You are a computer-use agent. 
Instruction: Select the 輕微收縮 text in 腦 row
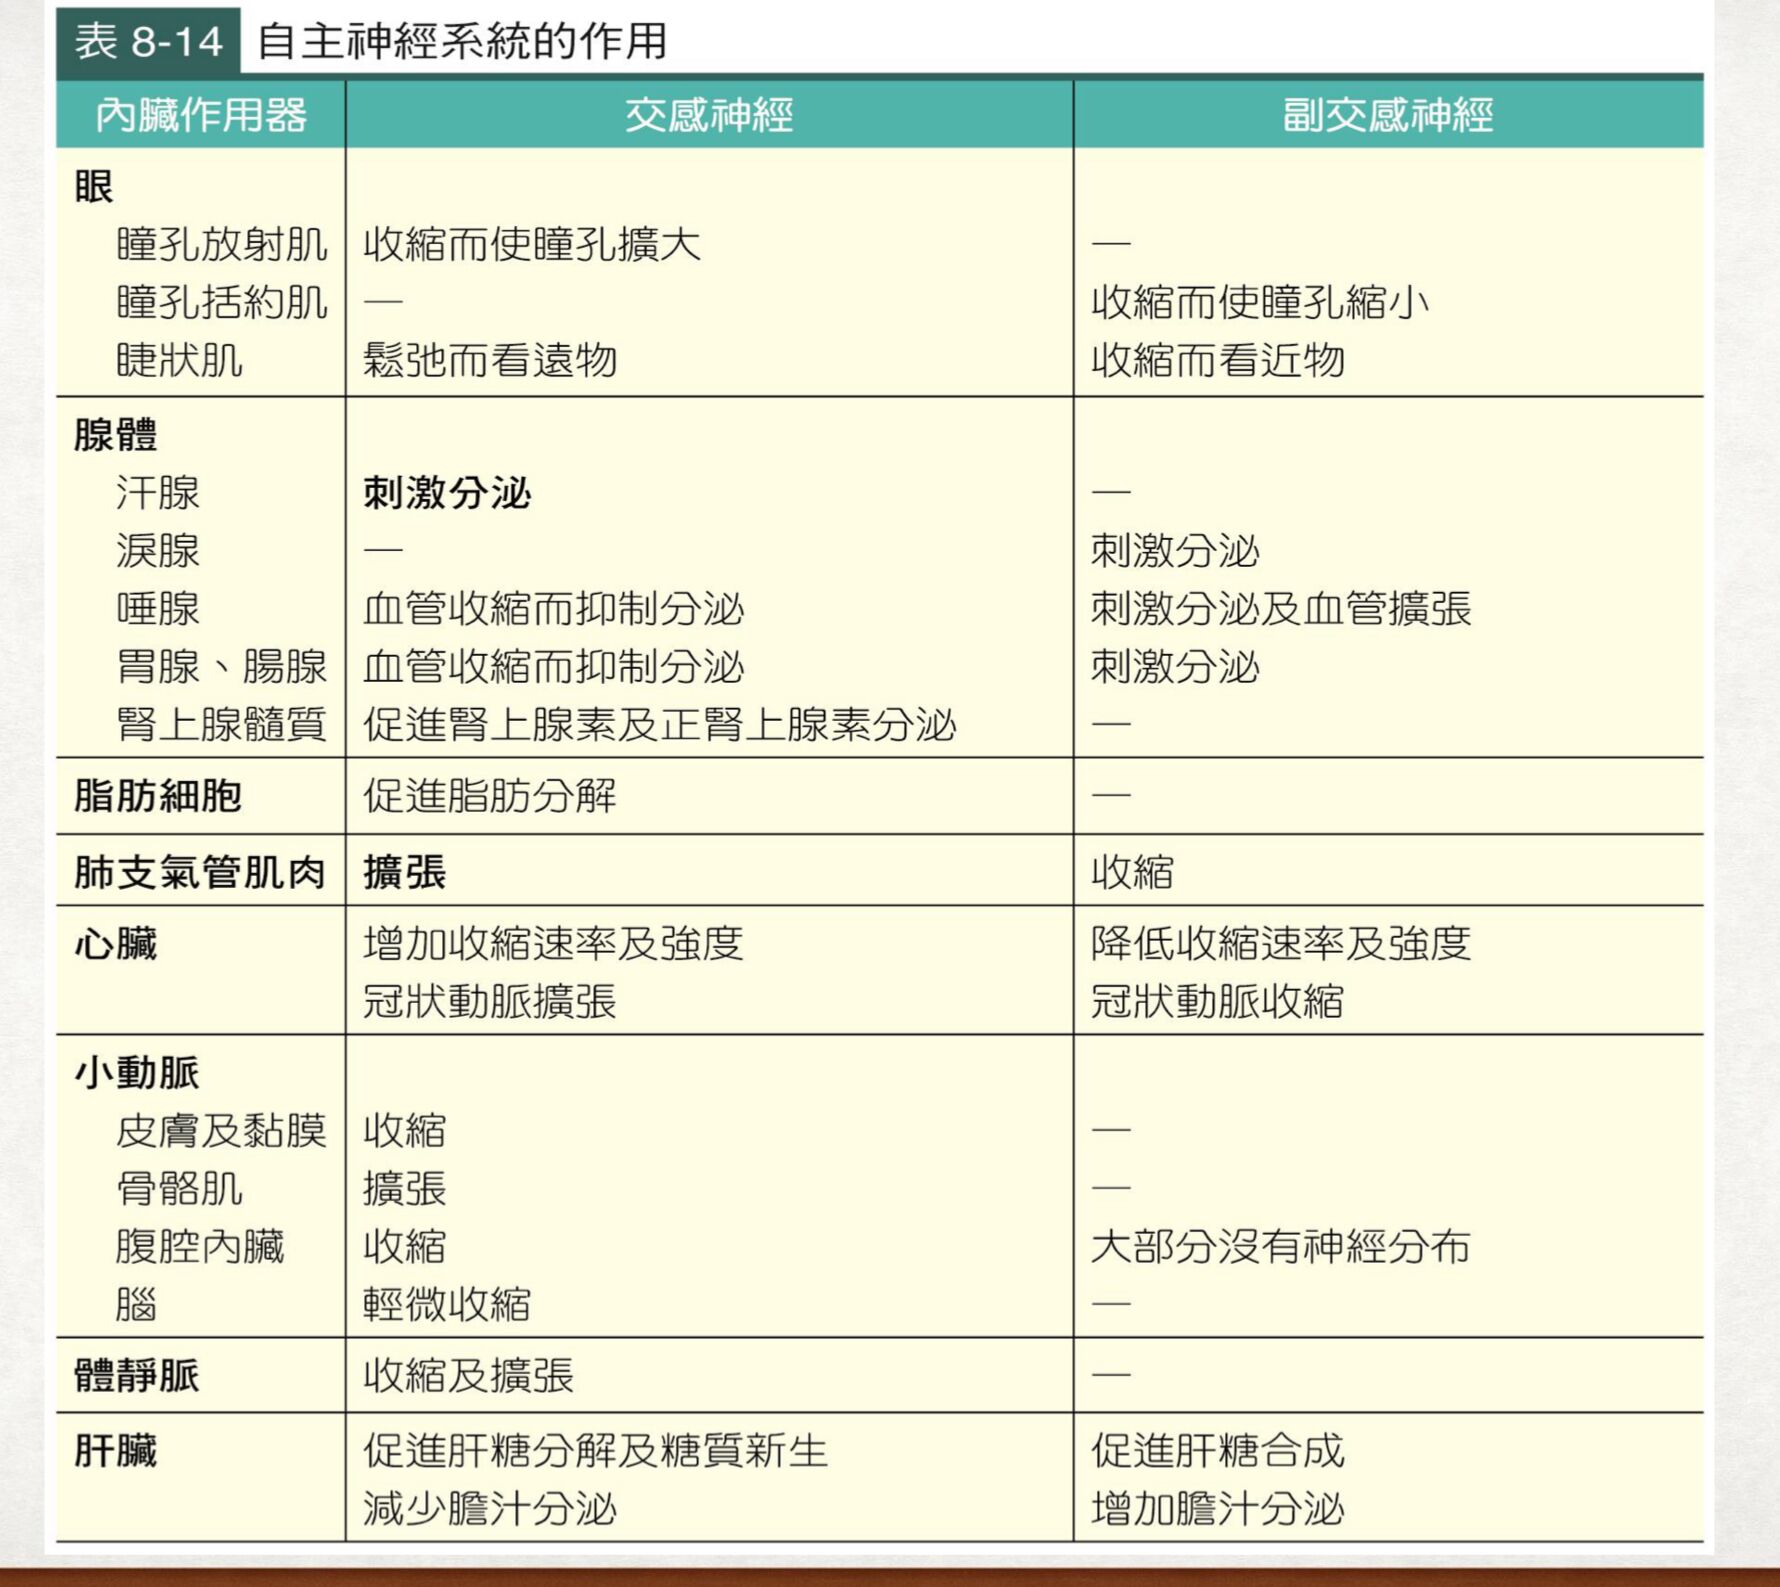pyautogui.click(x=447, y=1304)
